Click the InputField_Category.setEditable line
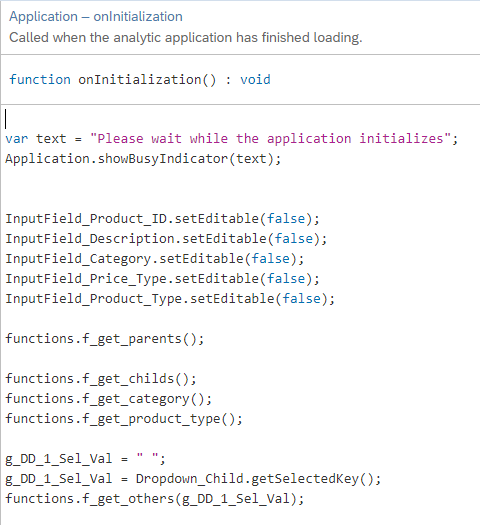Viewport: 480px width, 525px height. tap(155, 259)
